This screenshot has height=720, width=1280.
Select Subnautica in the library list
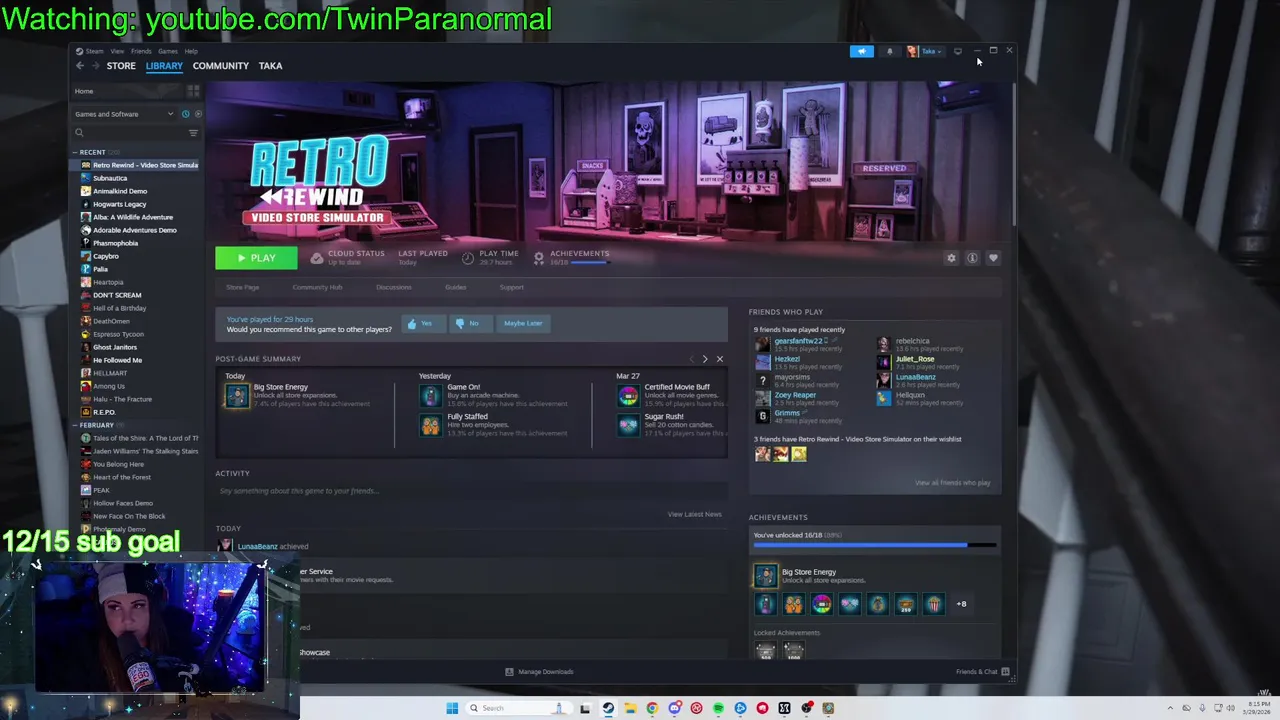tap(110, 178)
